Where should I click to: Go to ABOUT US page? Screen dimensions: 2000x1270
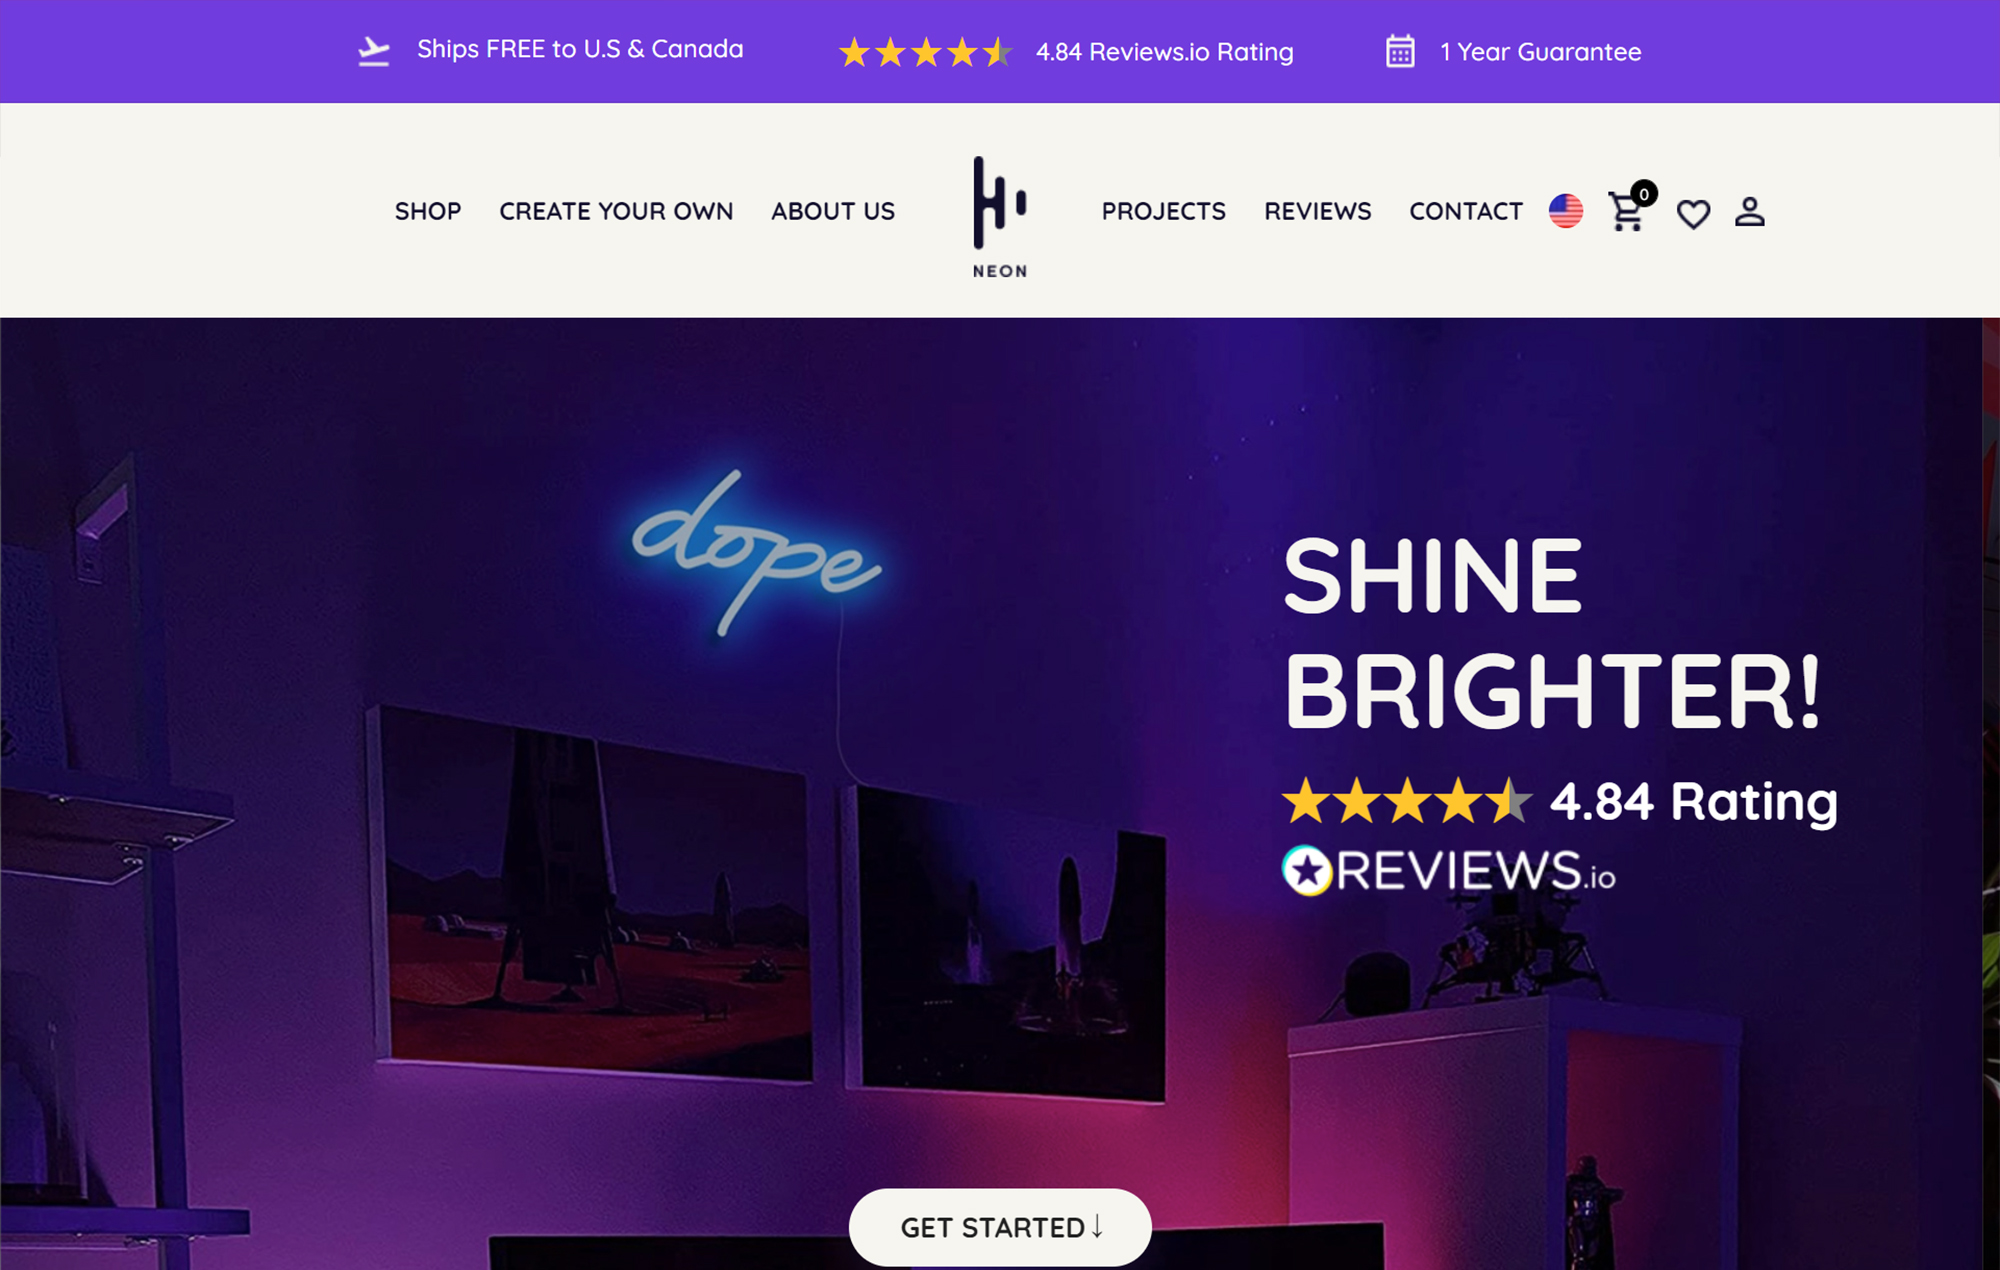tap(833, 211)
